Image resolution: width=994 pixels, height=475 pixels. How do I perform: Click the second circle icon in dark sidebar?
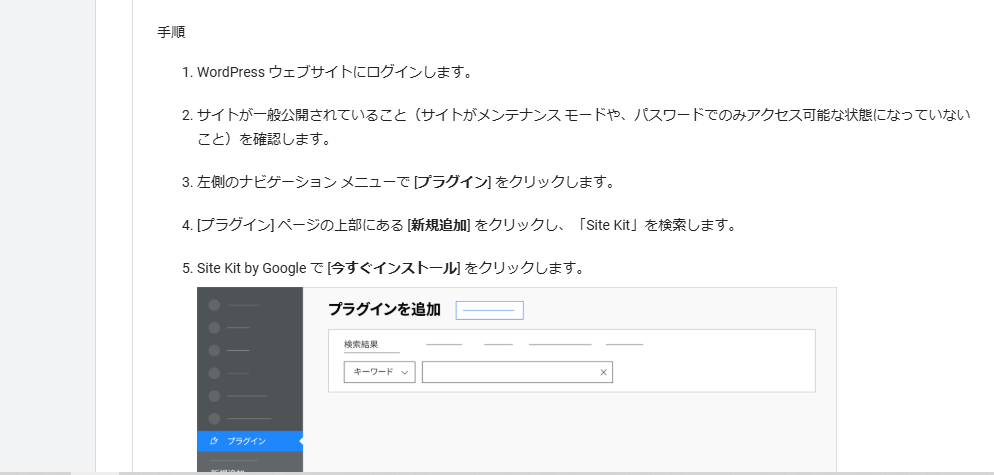(214, 327)
